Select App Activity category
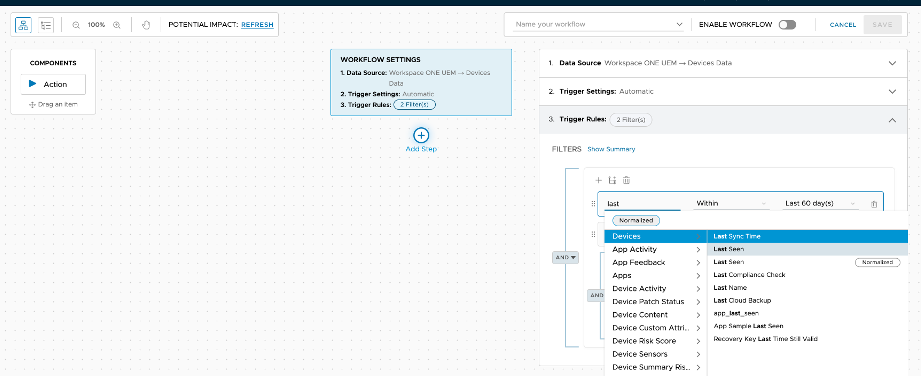 [655, 249]
